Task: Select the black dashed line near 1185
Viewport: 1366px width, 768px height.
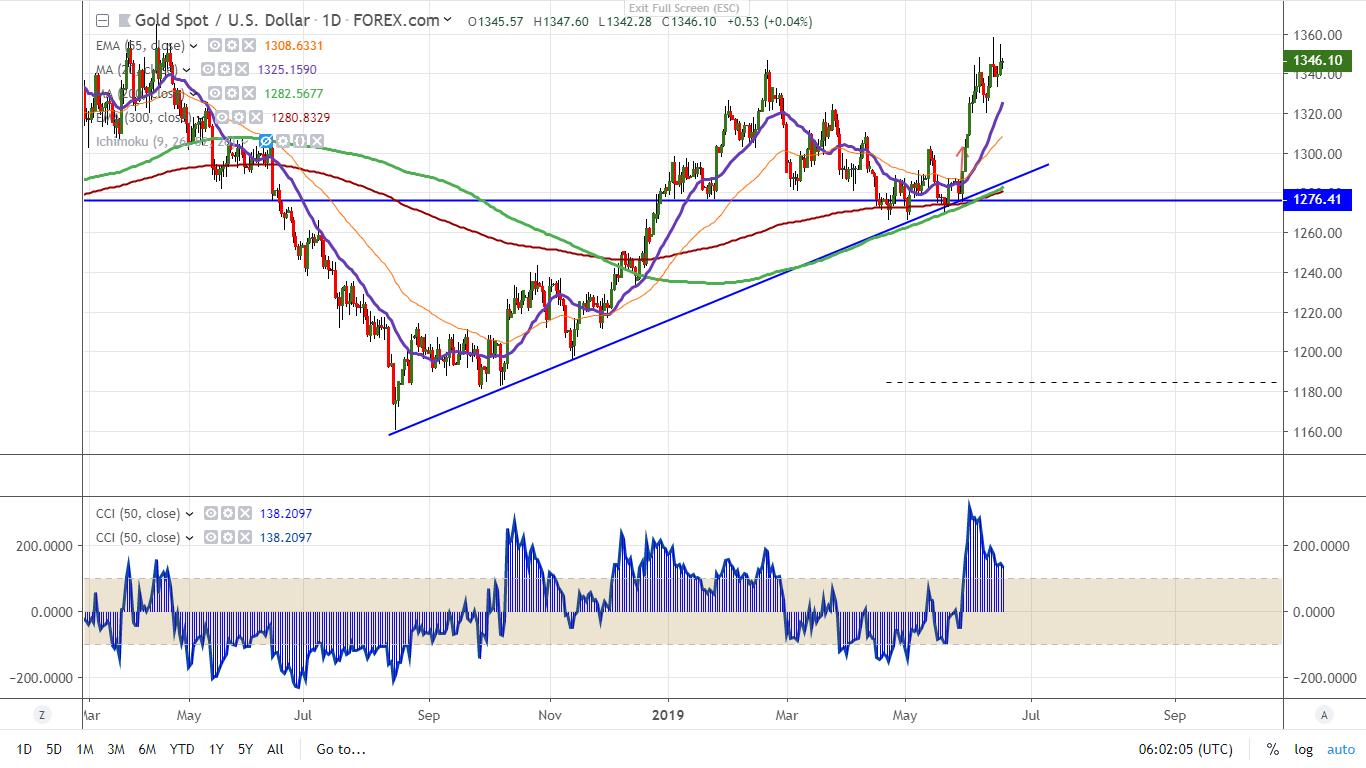Action: pyautogui.click(x=1082, y=382)
